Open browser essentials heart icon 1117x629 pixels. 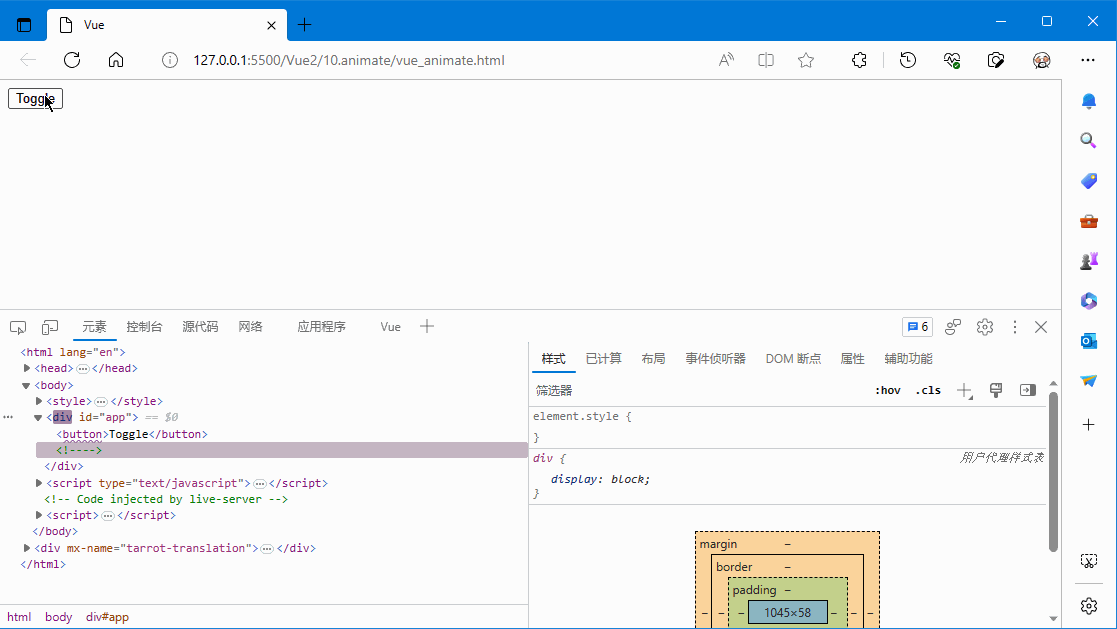[952, 60]
